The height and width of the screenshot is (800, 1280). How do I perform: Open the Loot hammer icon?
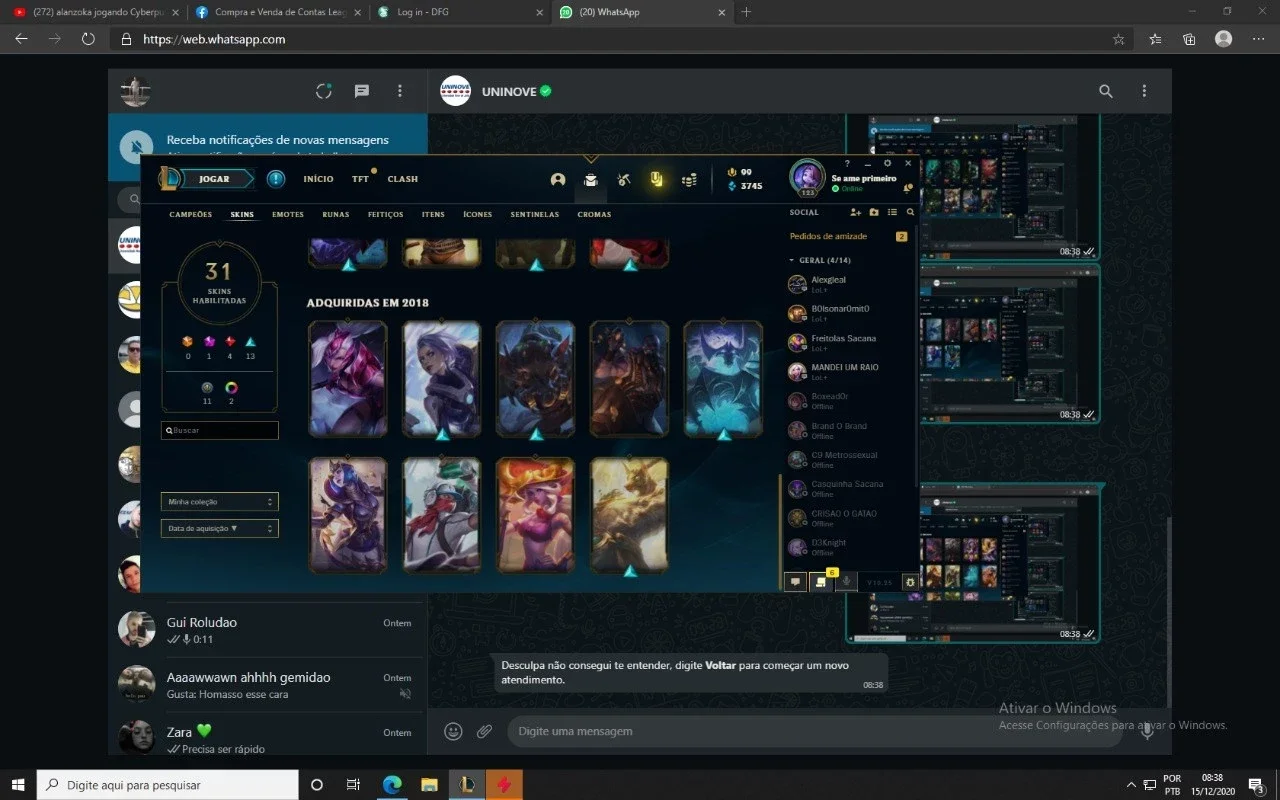pyautogui.click(x=623, y=180)
